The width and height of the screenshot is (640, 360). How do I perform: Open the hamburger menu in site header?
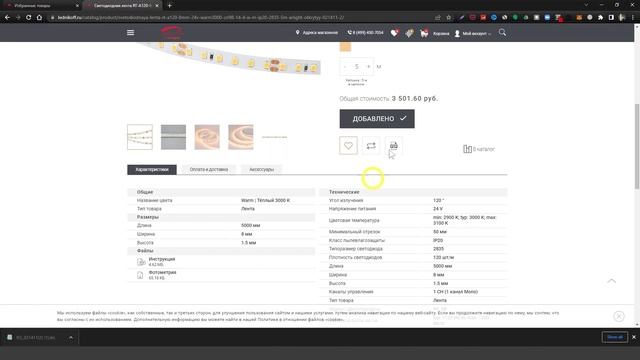click(x=130, y=33)
